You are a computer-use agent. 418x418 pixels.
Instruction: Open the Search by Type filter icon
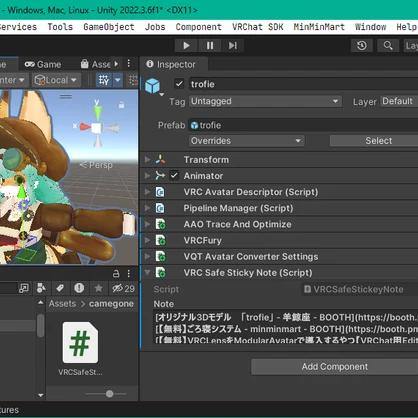click(41, 288)
